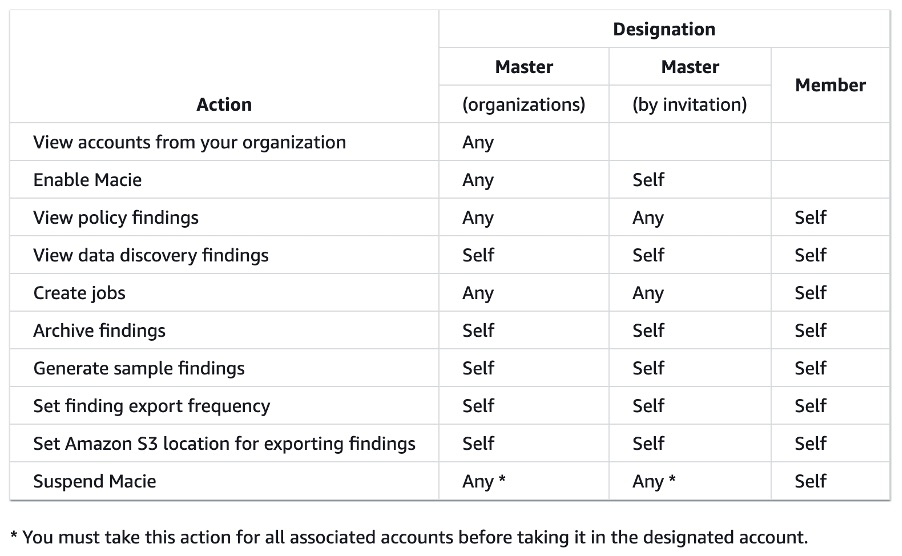Click 'Any *' under Master (by invitation) column

(654, 481)
